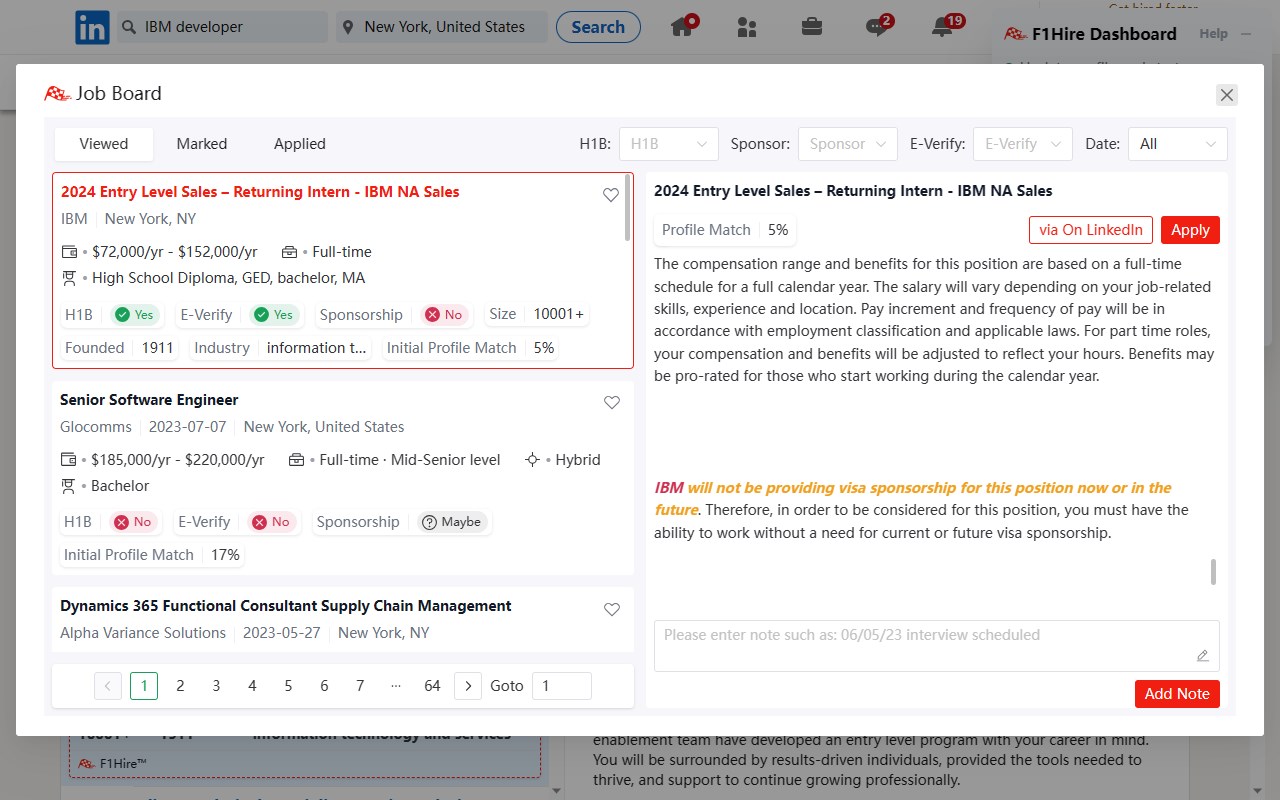The height and width of the screenshot is (800, 1280).
Task: Click the Add Note button
Action: coord(1177,694)
